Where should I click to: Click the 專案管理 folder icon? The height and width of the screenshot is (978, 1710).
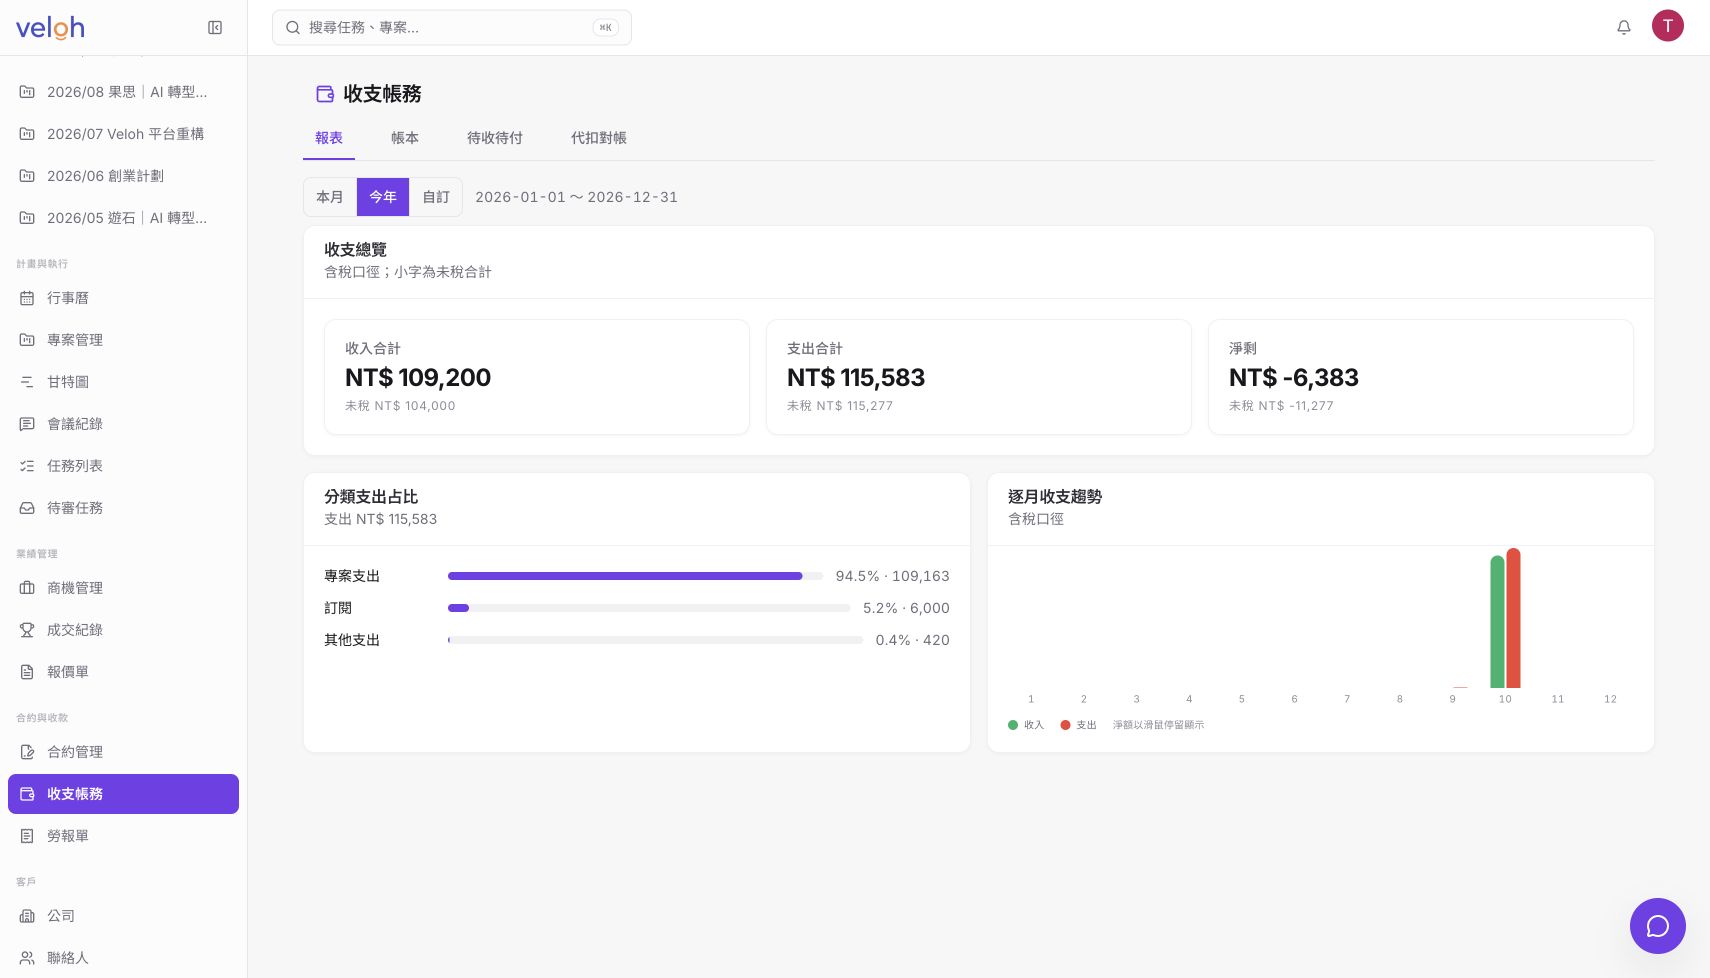(x=27, y=340)
